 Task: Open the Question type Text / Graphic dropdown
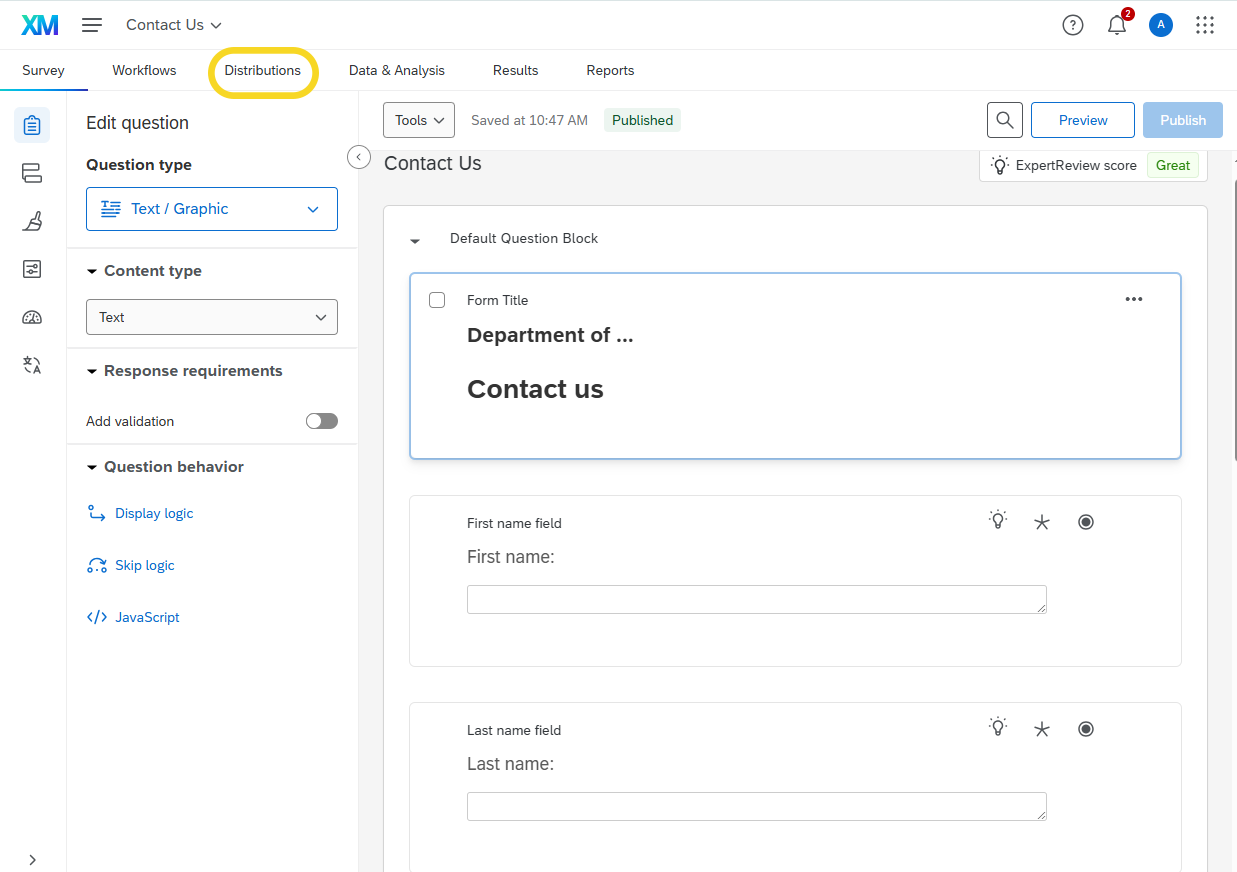click(x=212, y=209)
